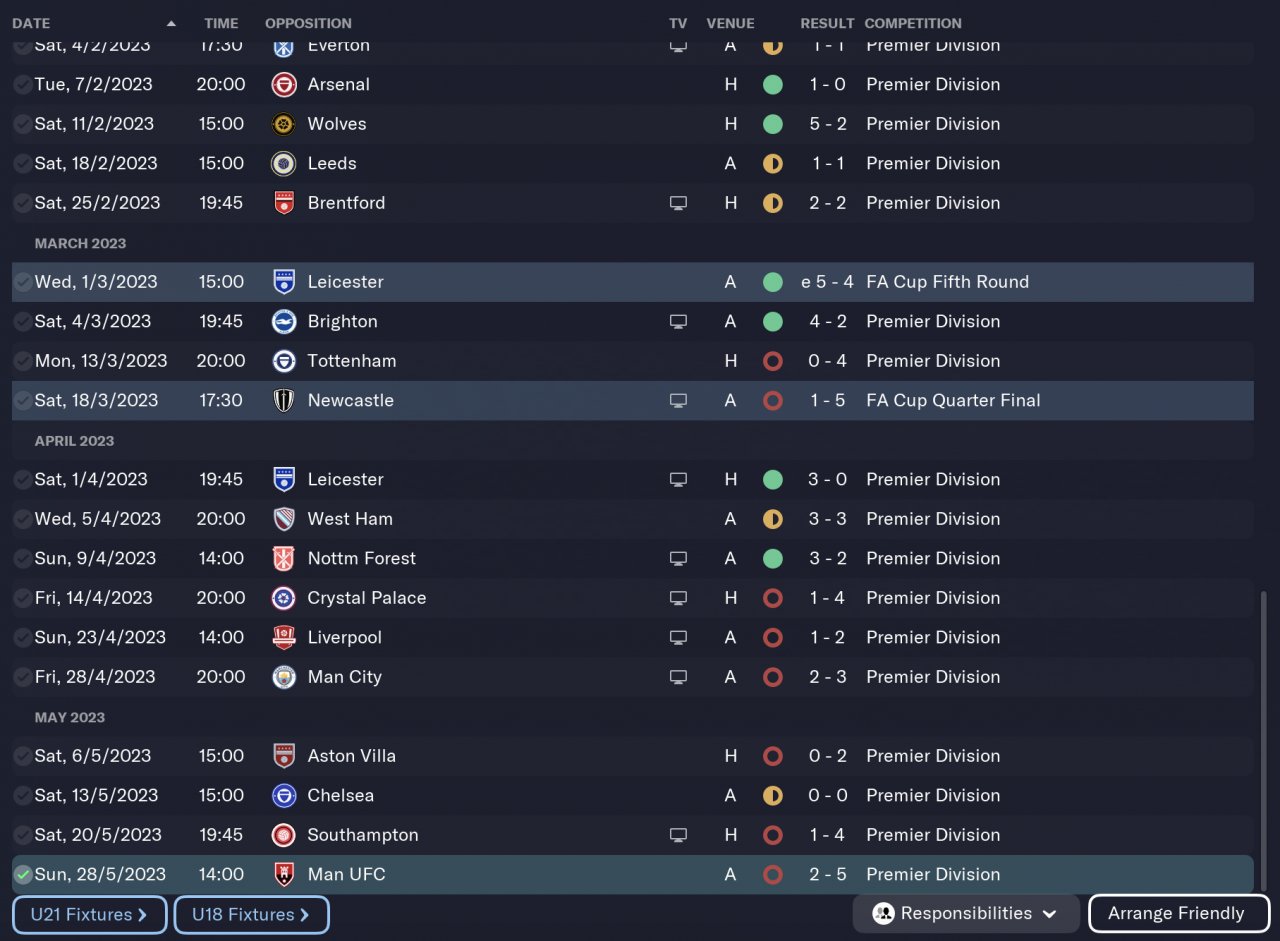Image resolution: width=1280 pixels, height=941 pixels.
Task: Toggle the checkmark on the Tottenham fixture
Action: [x=22, y=361]
